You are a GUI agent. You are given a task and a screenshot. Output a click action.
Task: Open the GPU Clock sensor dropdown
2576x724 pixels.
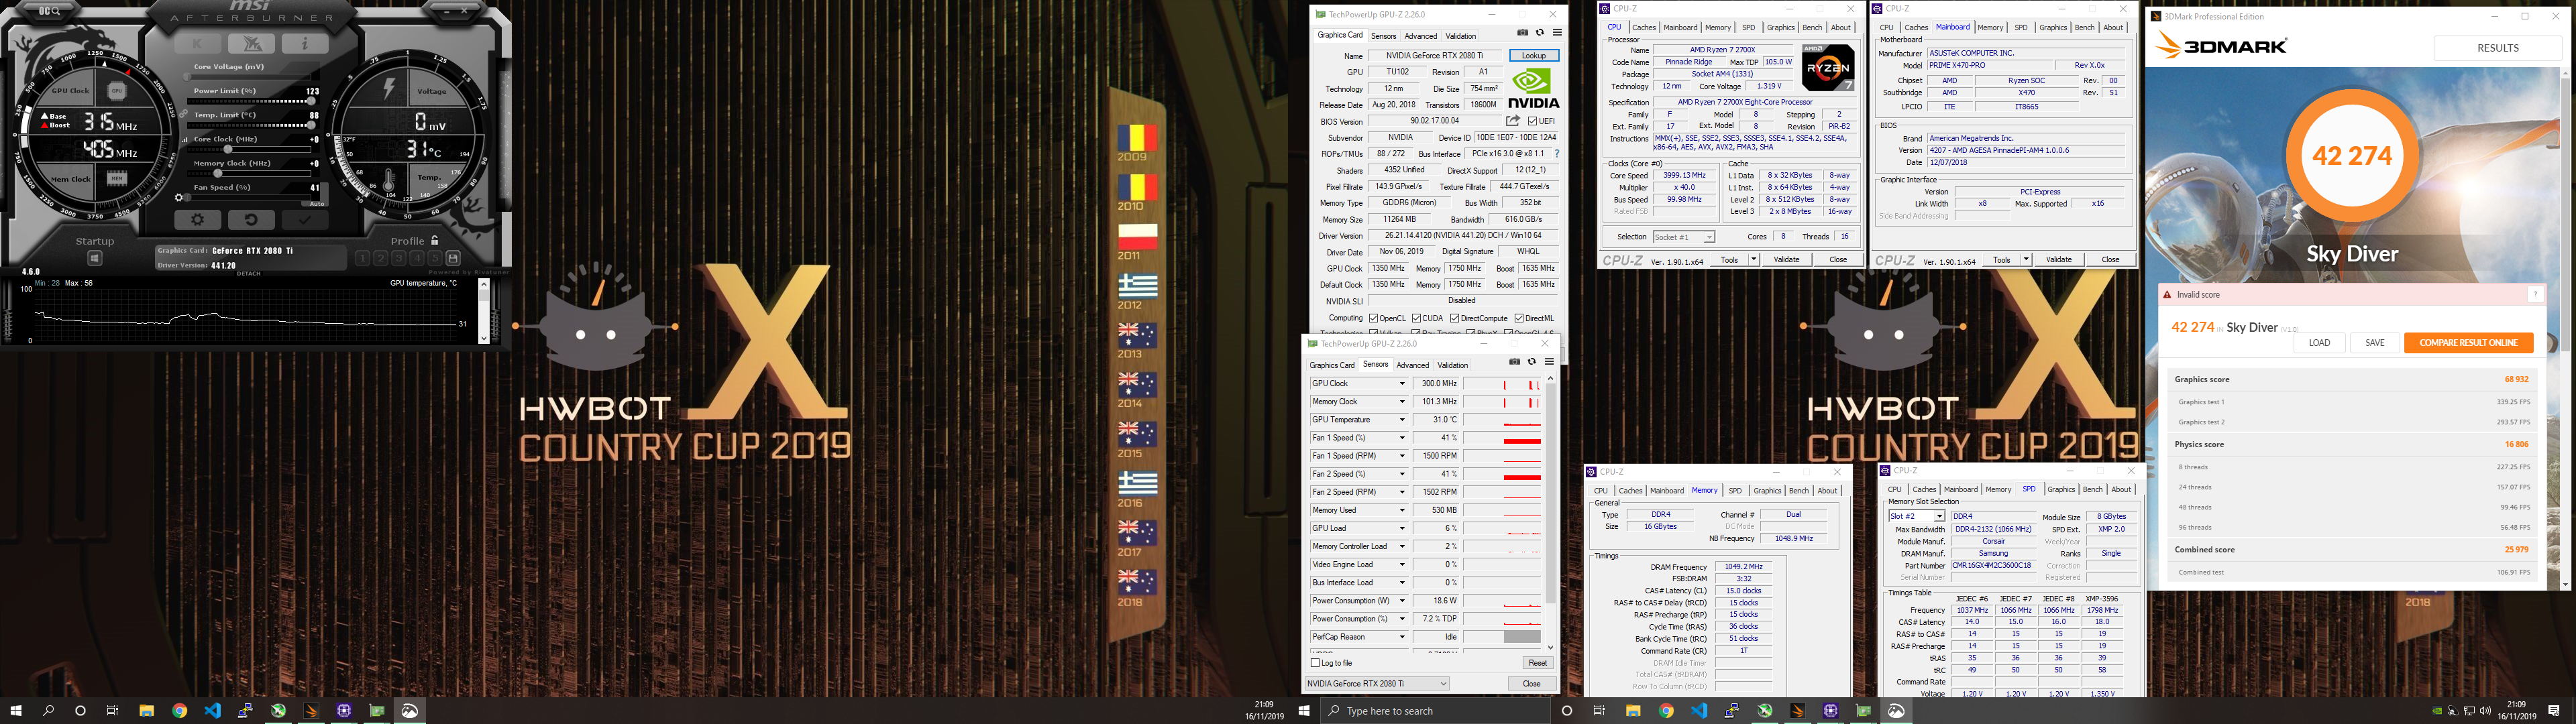(1403, 383)
